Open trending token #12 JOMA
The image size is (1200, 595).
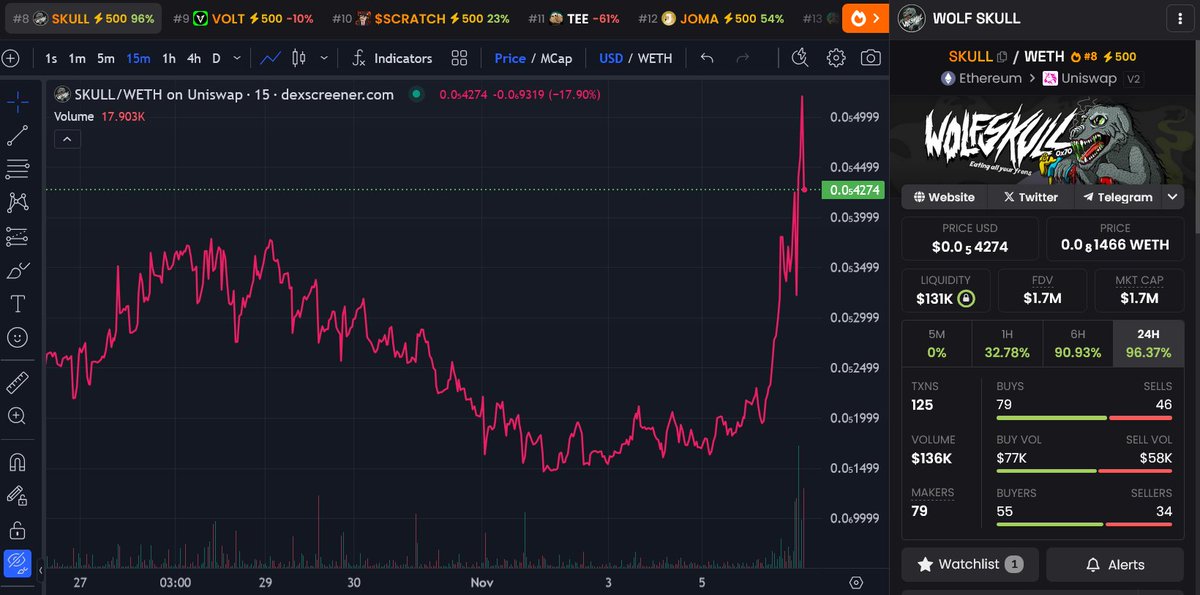tap(711, 18)
